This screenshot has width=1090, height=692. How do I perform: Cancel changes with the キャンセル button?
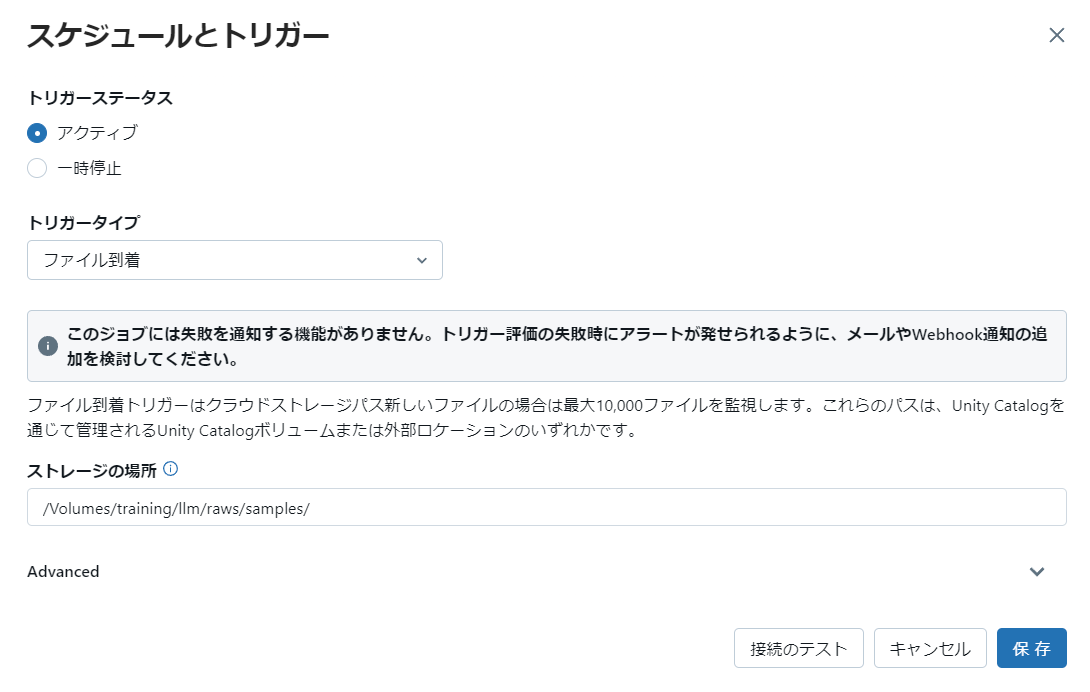929,648
